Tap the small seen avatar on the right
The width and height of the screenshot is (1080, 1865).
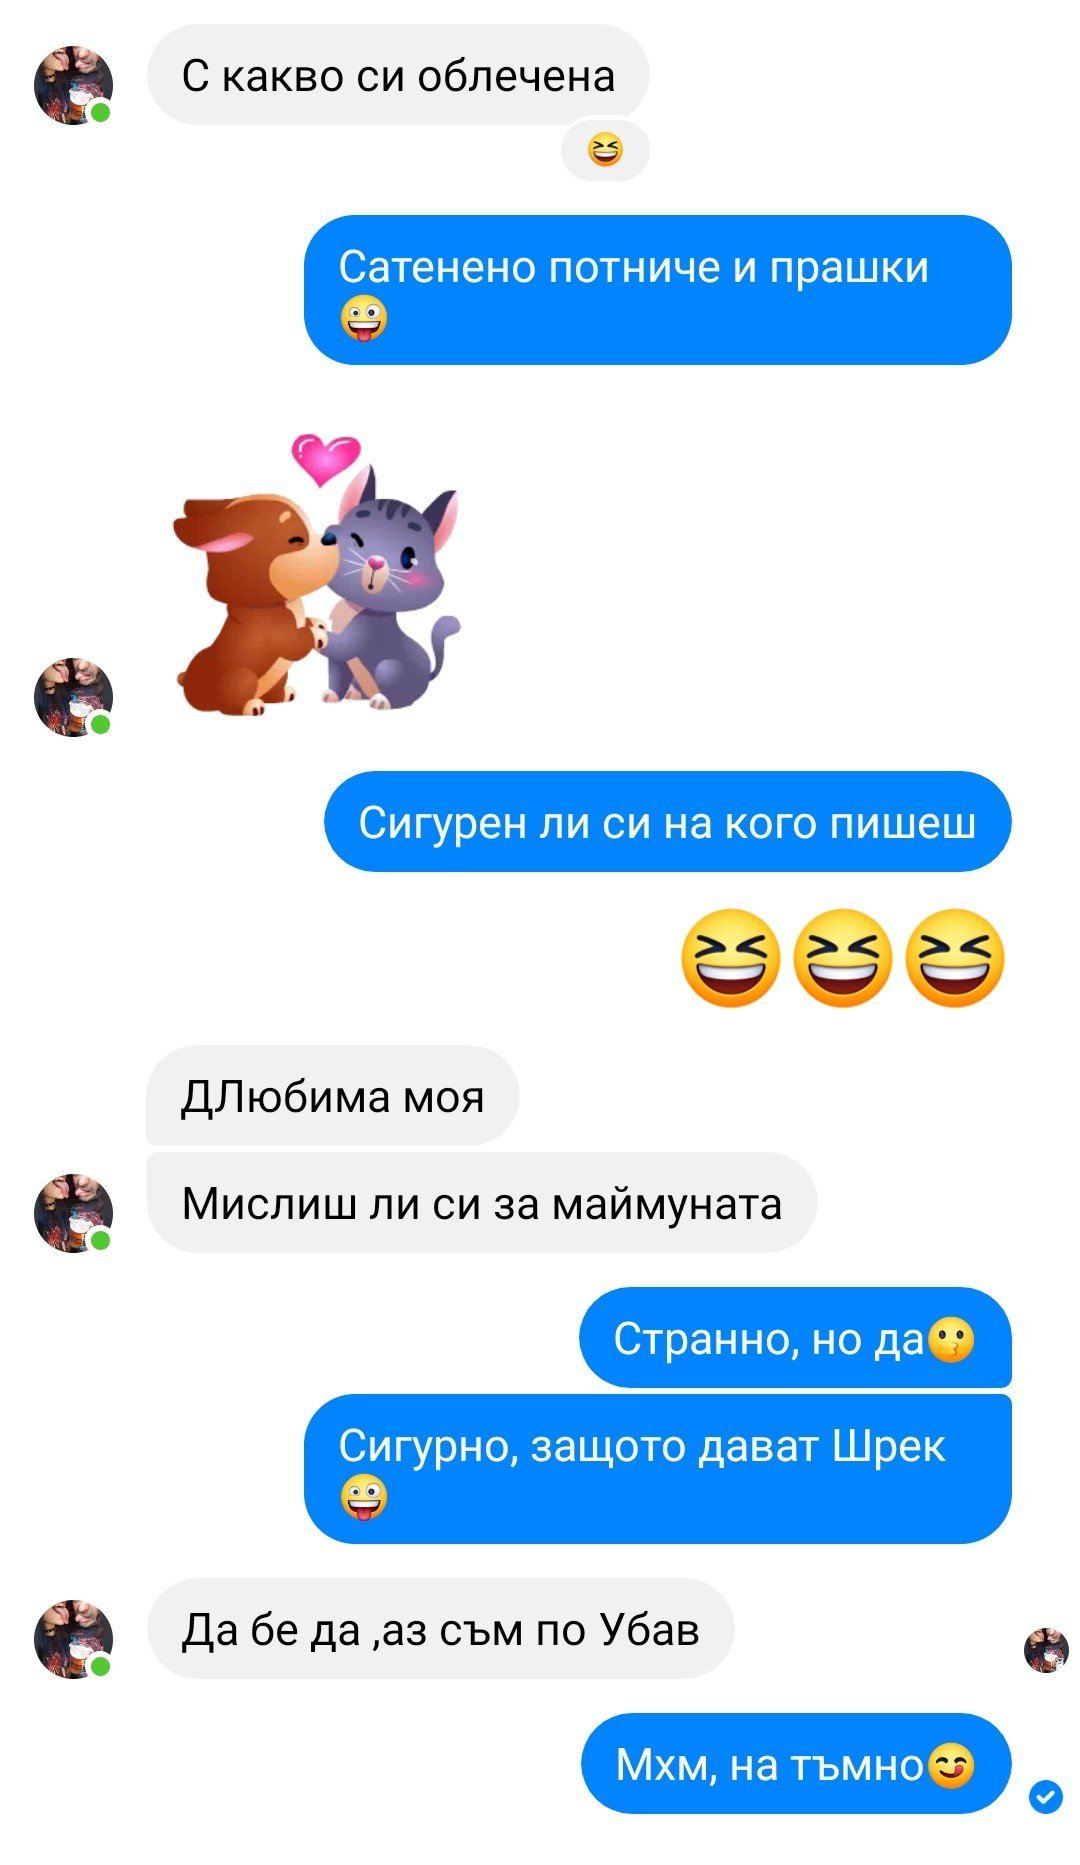pyautogui.click(x=1046, y=1650)
